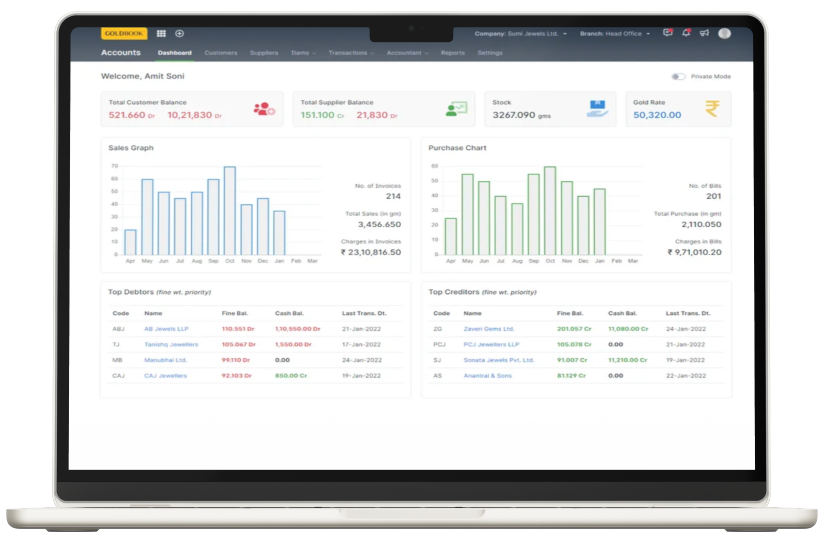This screenshot has width=829, height=543.
Task: Open the messages icon in header
Action: tap(668, 33)
